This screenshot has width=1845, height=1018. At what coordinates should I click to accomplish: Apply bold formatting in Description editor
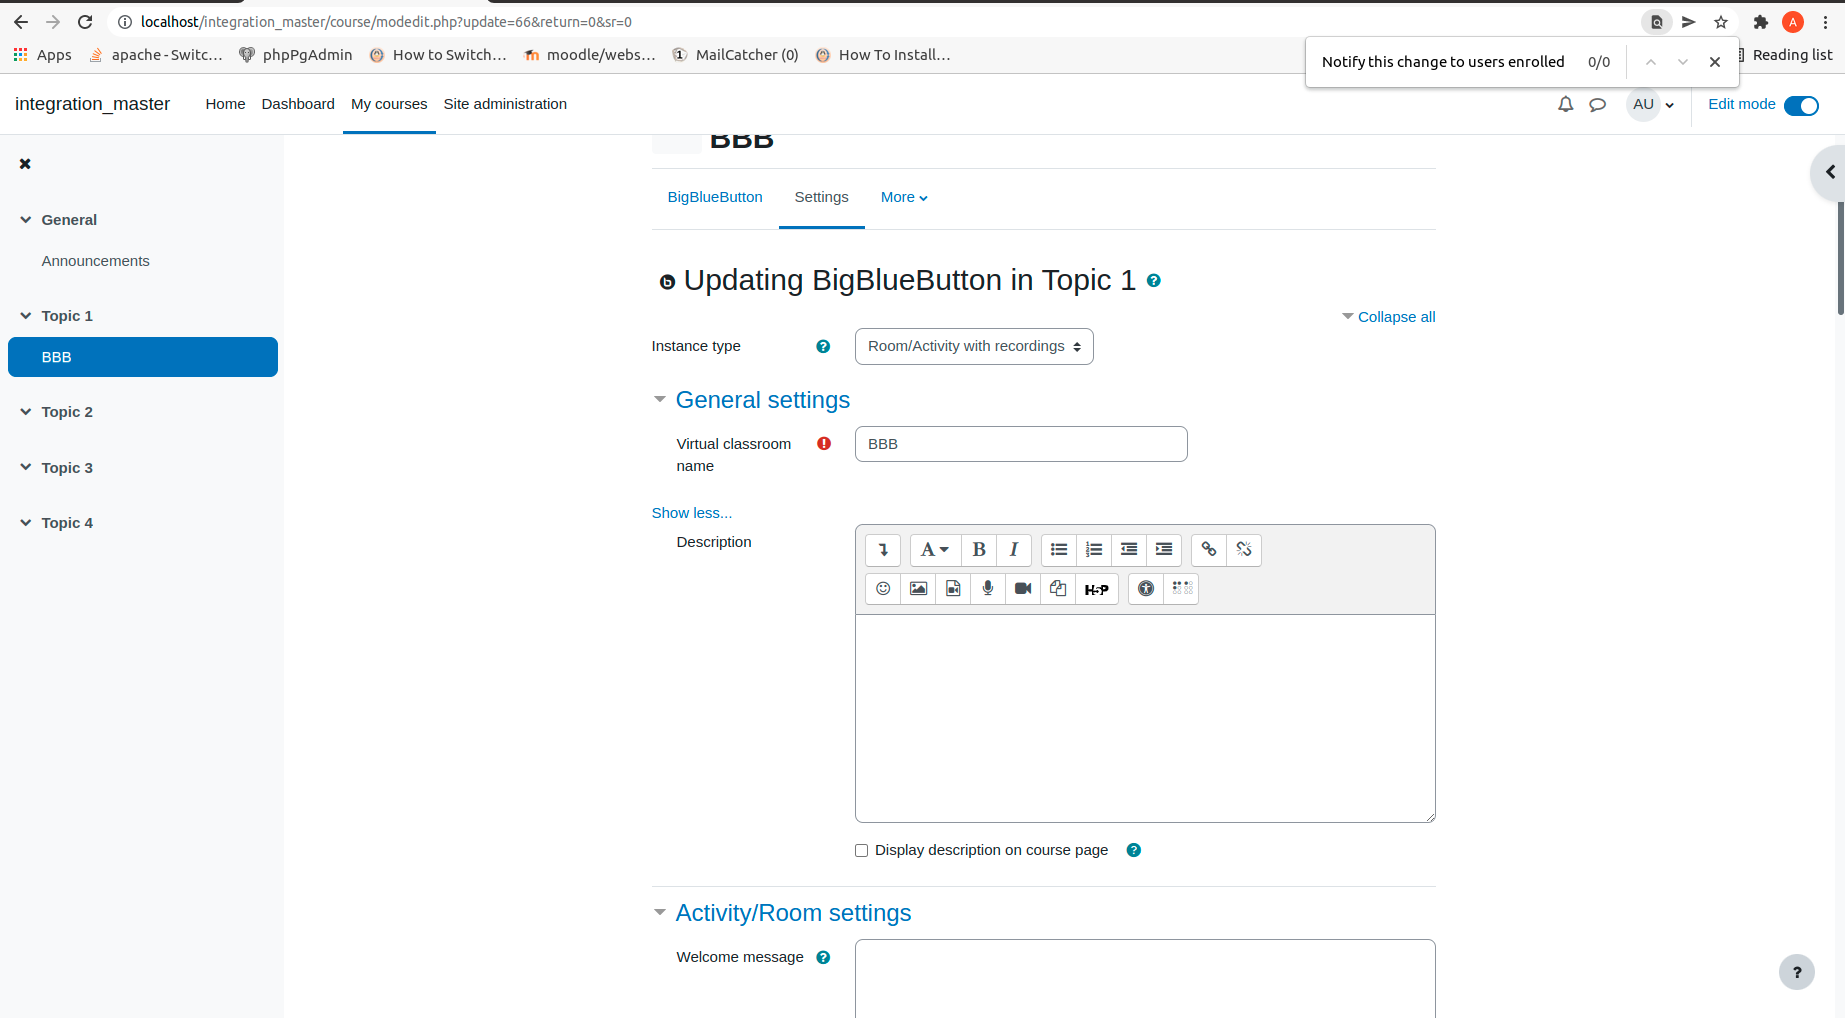click(x=979, y=550)
